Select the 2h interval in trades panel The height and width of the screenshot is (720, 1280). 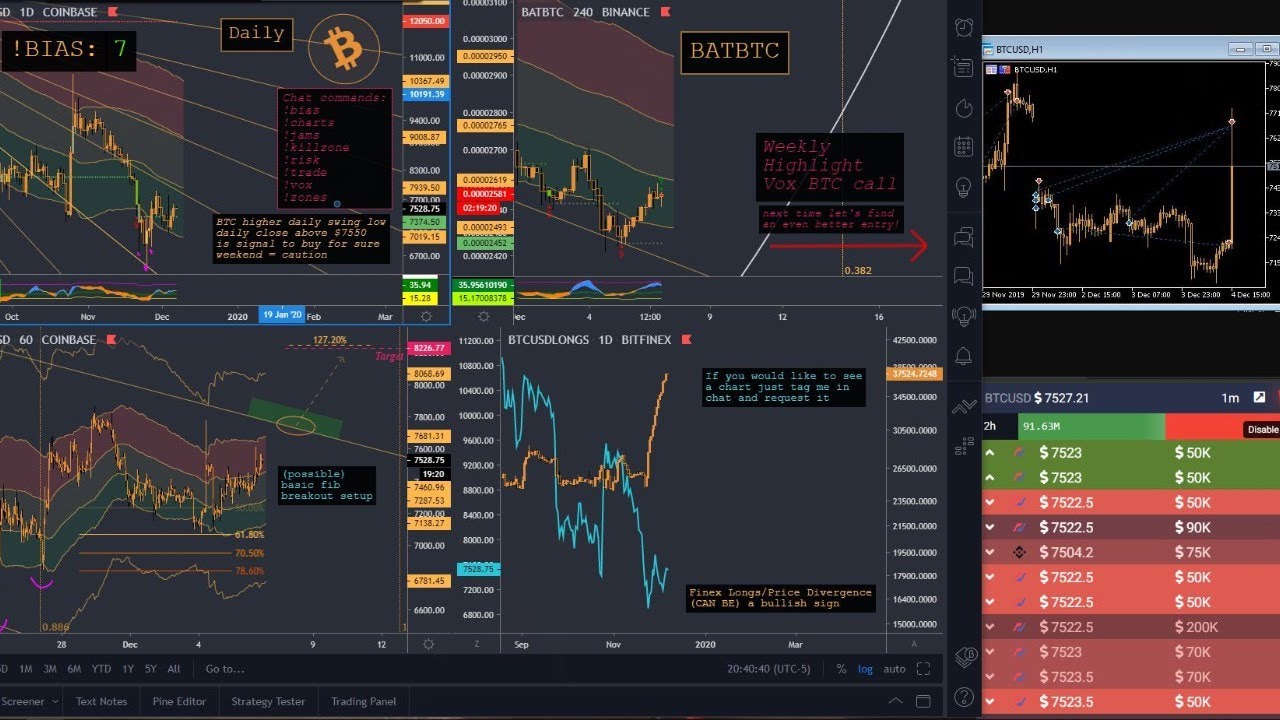pyautogui.click(x=992, y=426)
